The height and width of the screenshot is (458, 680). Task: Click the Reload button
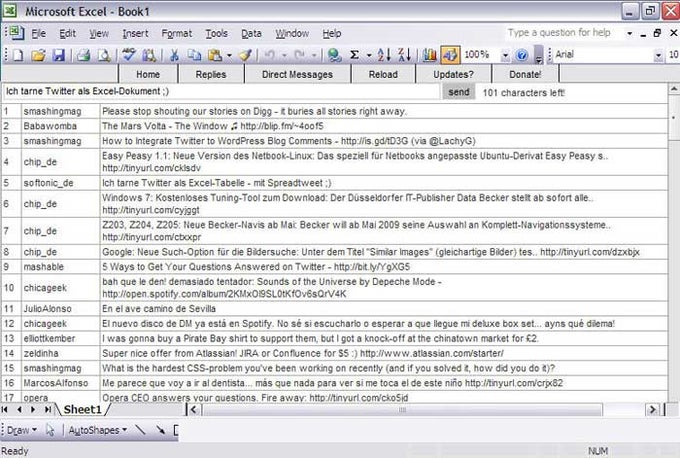(383, 74)
